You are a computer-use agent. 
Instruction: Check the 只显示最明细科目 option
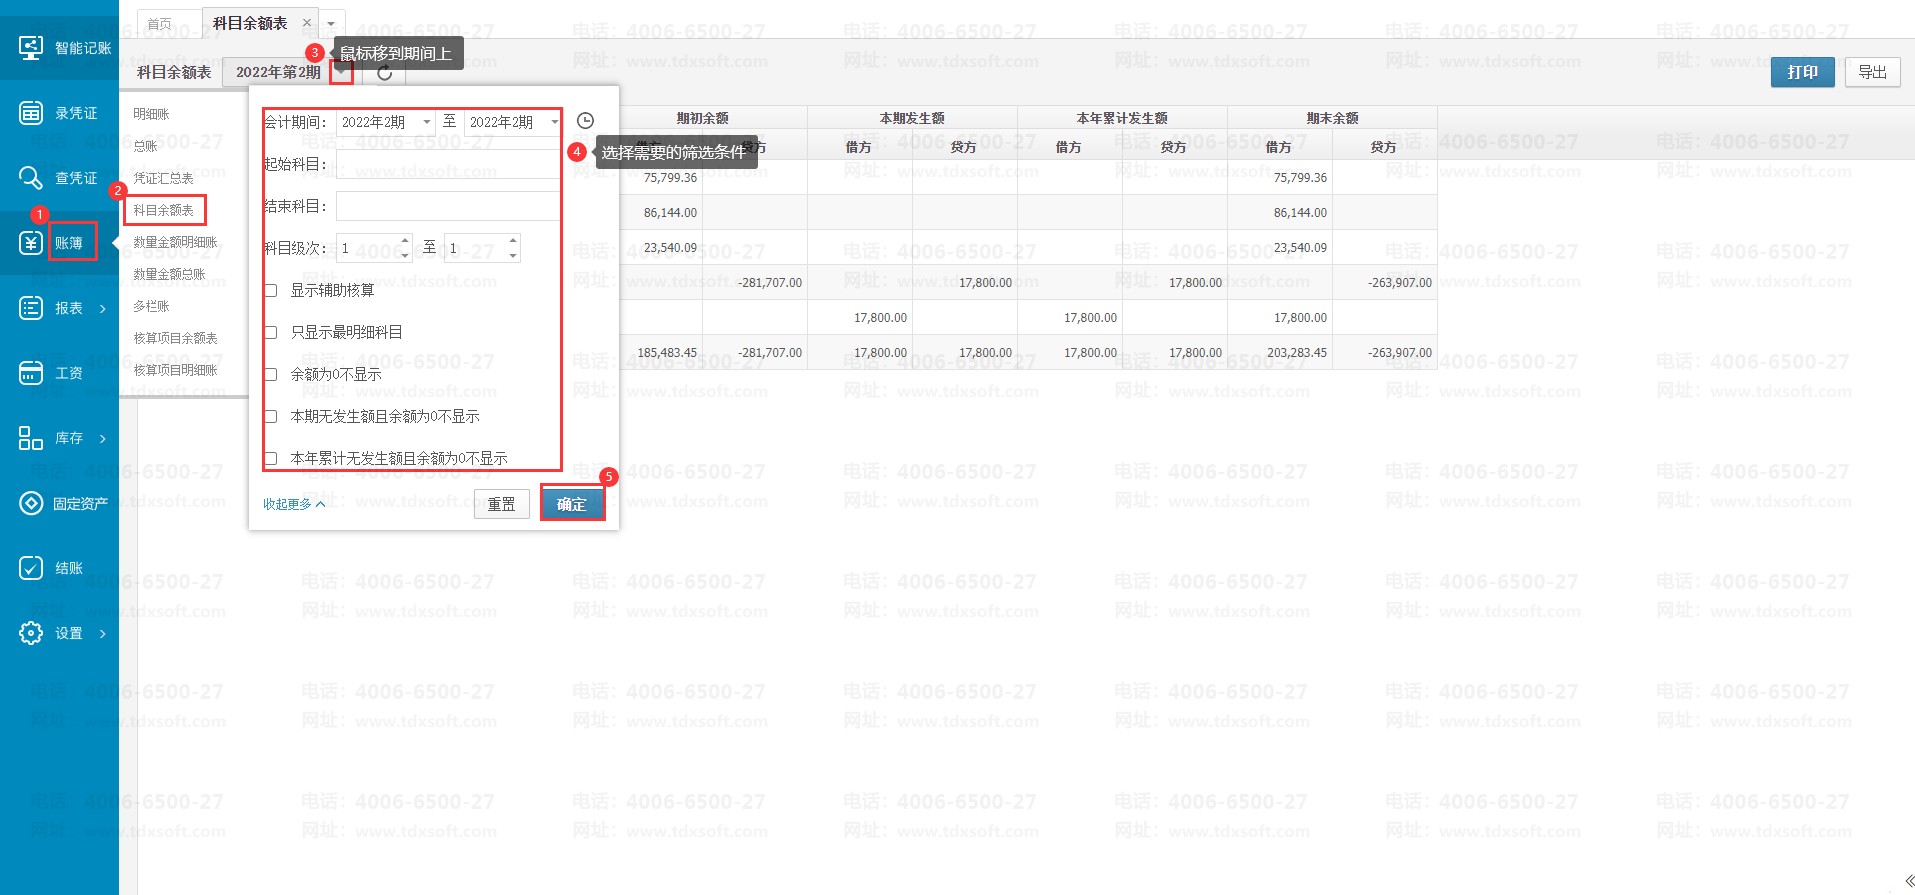(x=271, y=332)
